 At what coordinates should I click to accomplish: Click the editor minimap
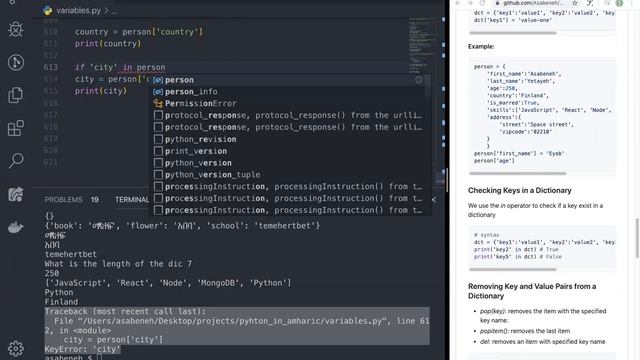pyautogui.click(x=422, y=45)
